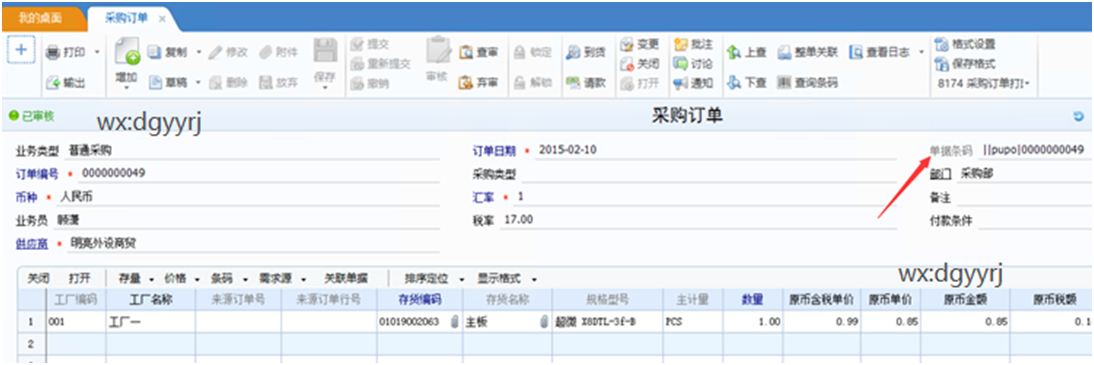Open the 复制 dropdown arrow
Screen dimensions: 1094x365
198,52
